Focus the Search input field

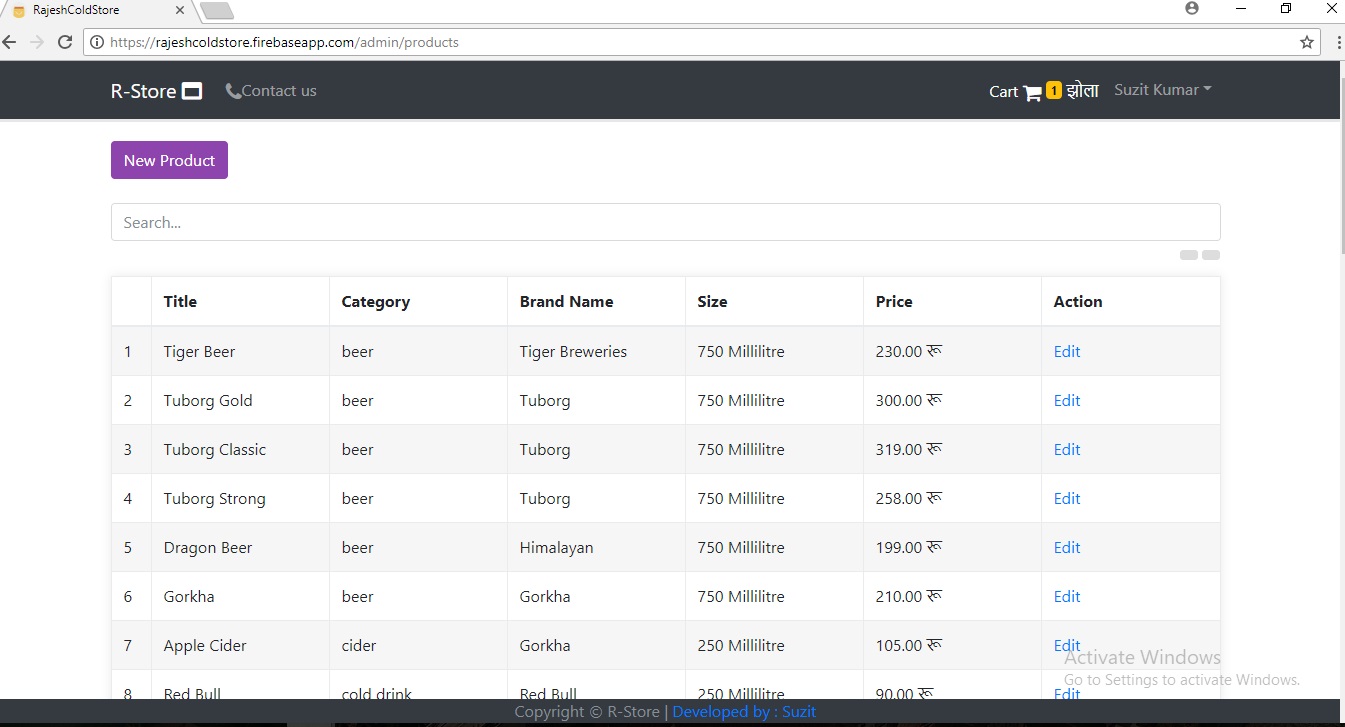(665, 222)
